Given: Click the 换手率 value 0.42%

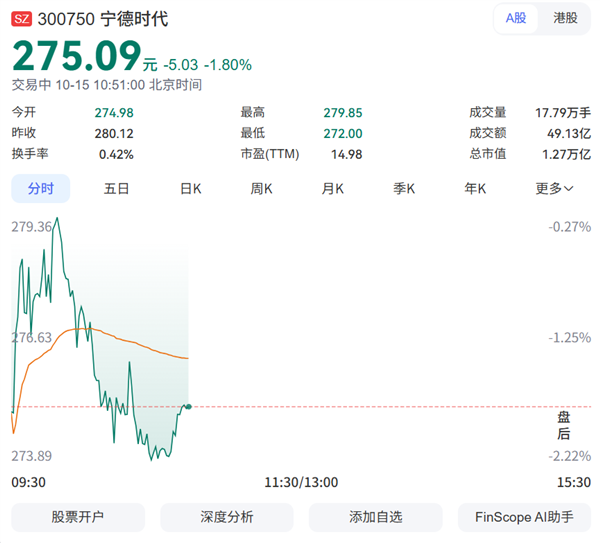Looking at the screenshot, I should [x=116, y=155].
